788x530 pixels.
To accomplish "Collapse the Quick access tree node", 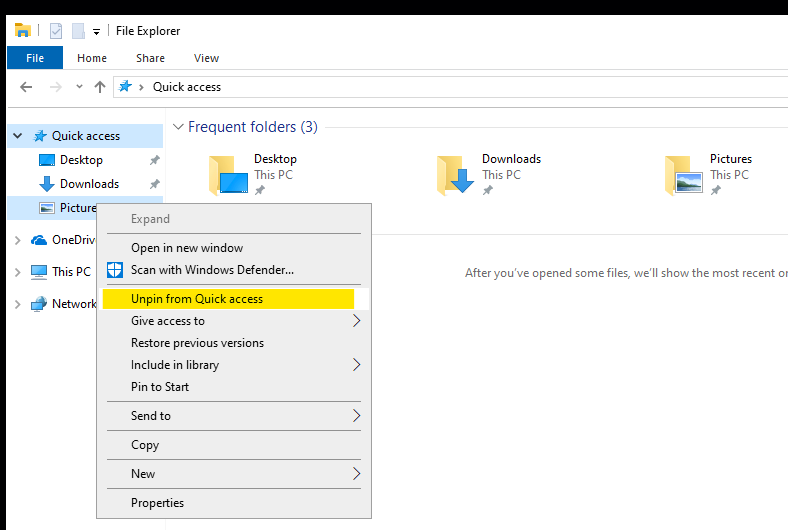I will 18,136.
